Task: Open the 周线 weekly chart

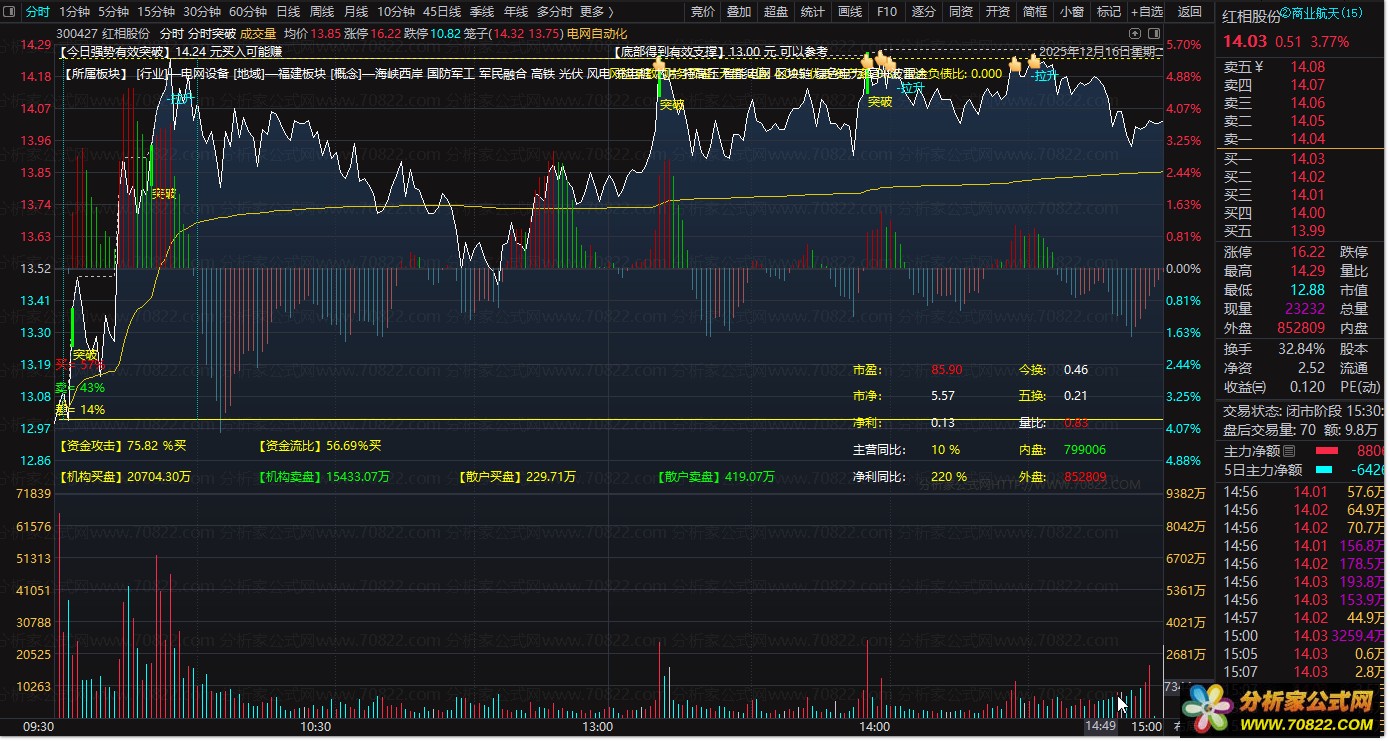Action: coord(322,12)
